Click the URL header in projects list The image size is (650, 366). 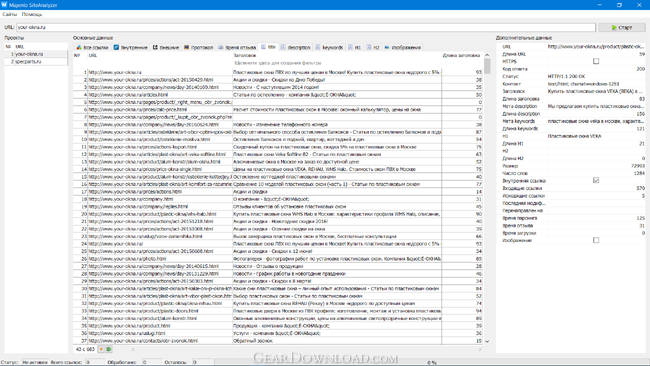pos(41,47)
